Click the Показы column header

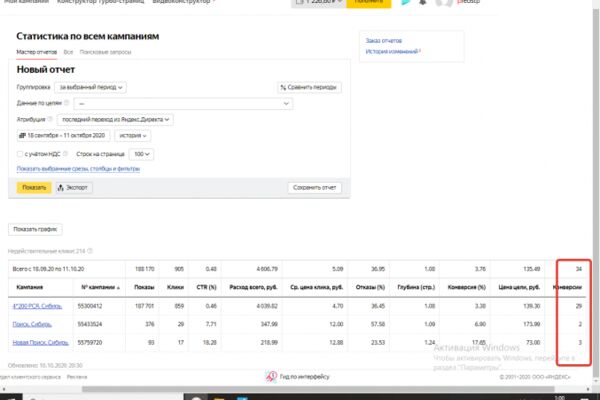pyautogui.click(x=144, y=287)
